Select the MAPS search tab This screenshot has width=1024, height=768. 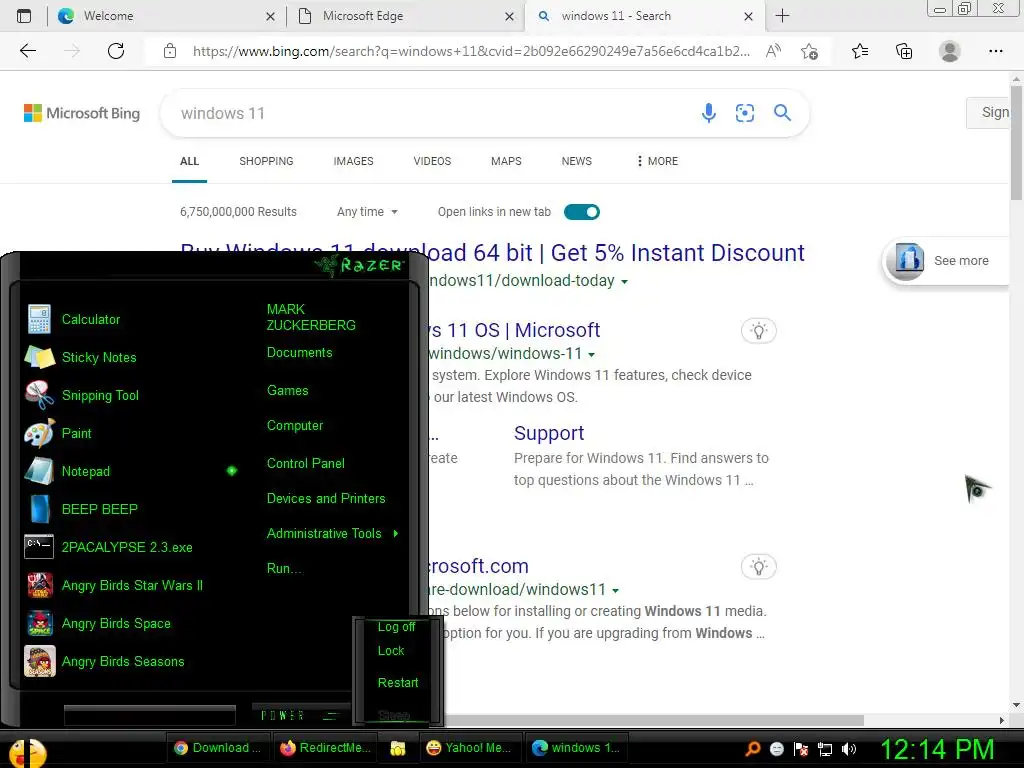pos(506,161)
